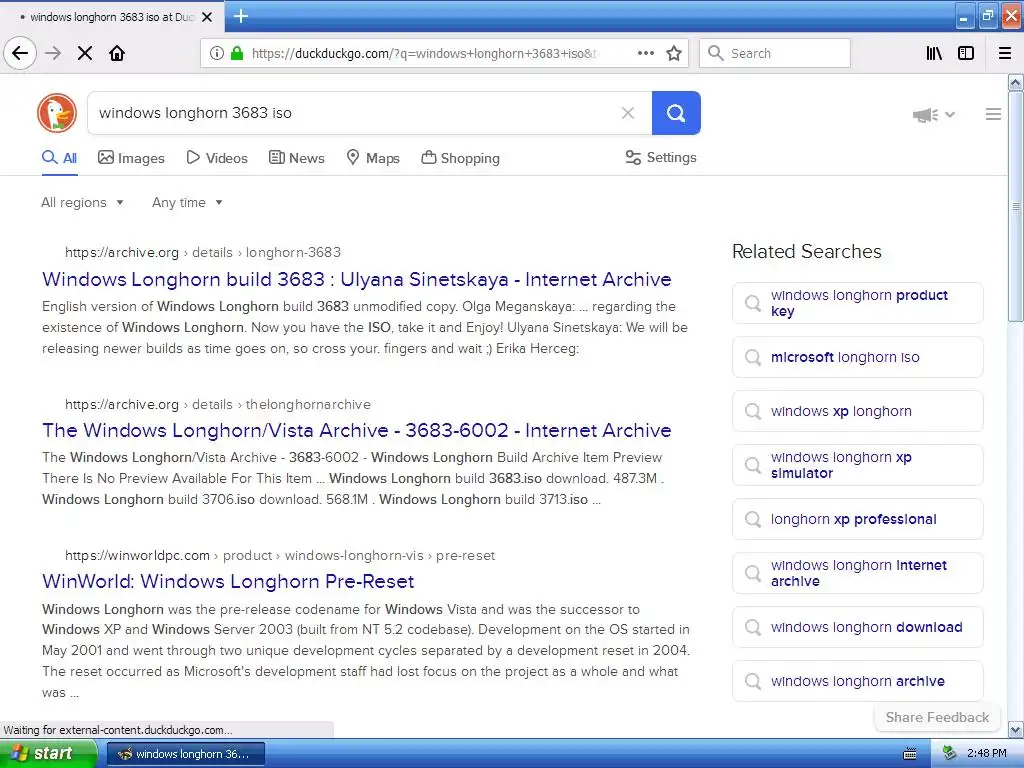Click the scrollbar down arrow
Viewport: 1024px width, 768px height.
click(1016, 729)
